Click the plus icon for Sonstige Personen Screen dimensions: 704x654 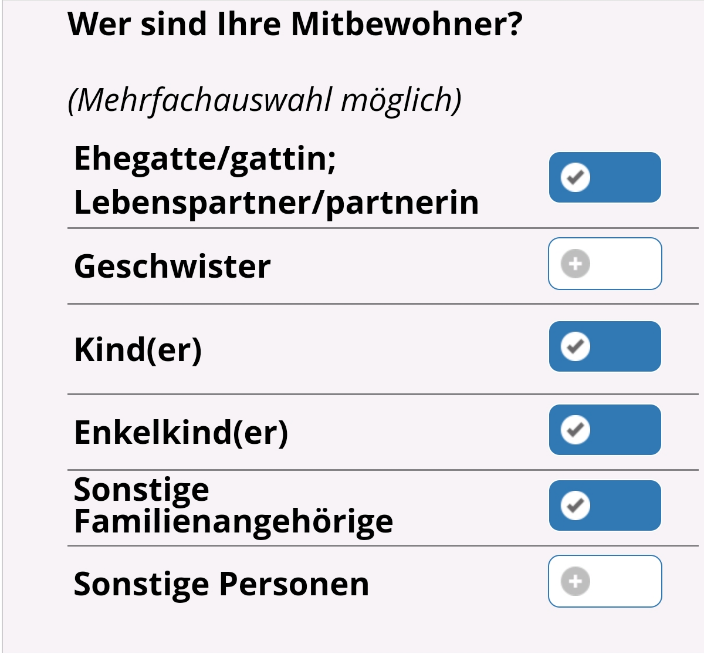coord(574,581)
